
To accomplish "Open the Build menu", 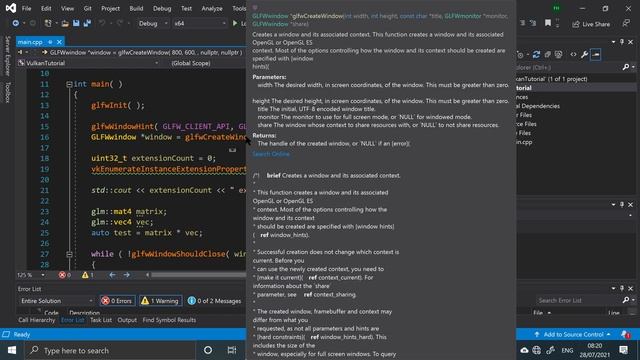I will click(x=136, y=8).
